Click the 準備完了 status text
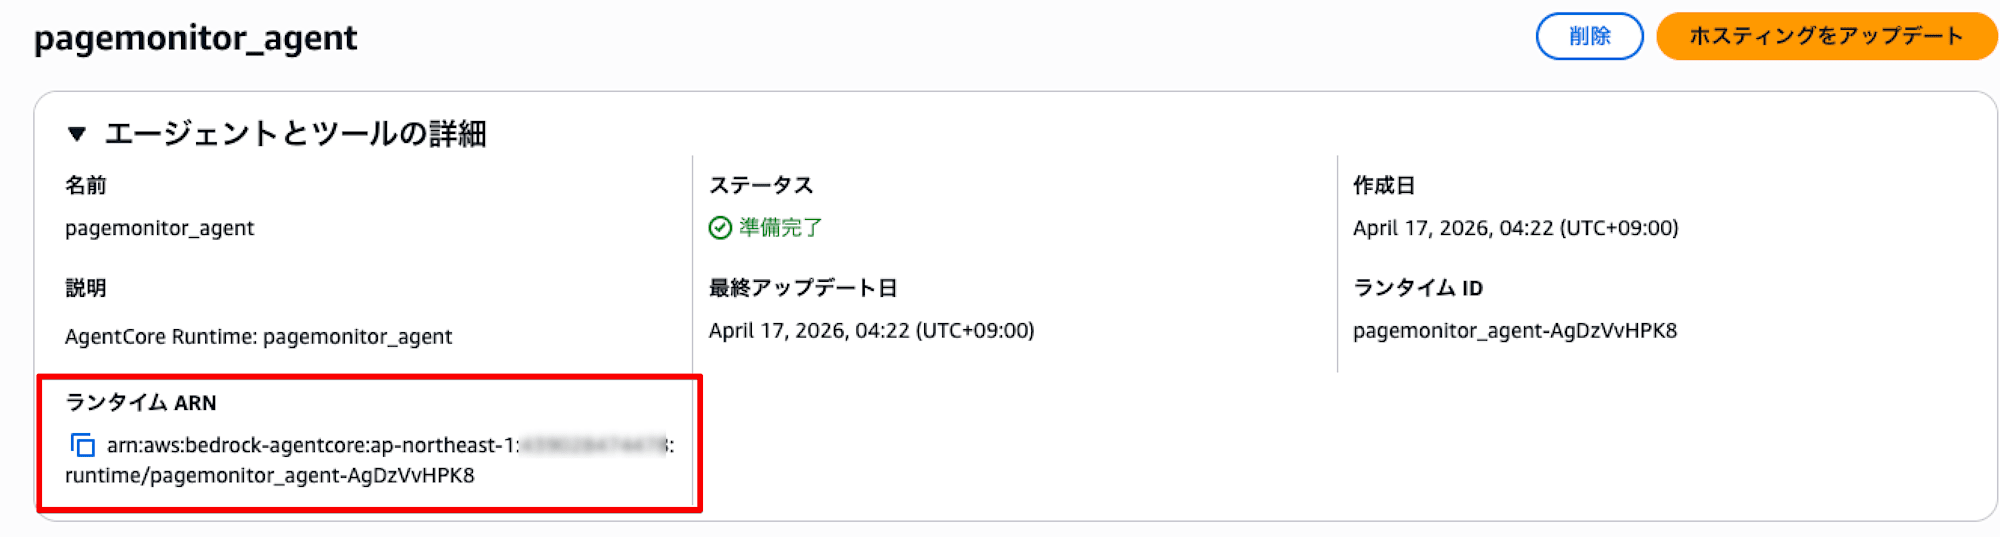 780,228
